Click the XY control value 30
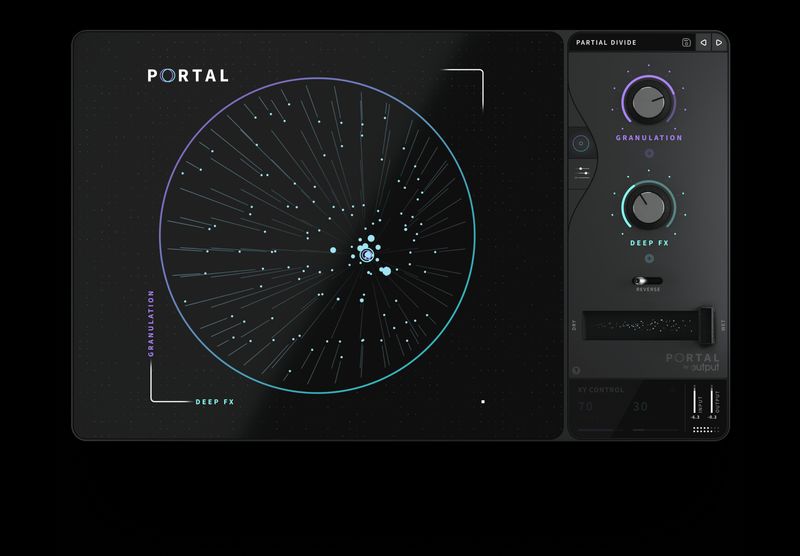This screenshot has height=556, width=800. click(x=640, y=407)
